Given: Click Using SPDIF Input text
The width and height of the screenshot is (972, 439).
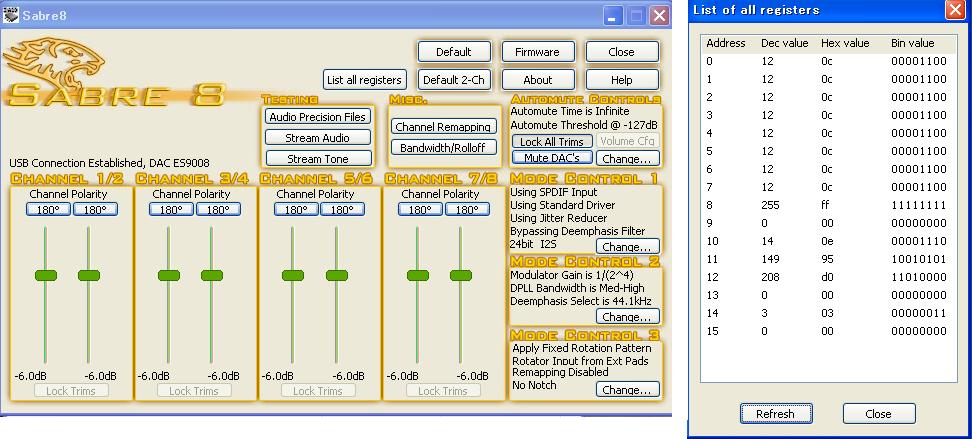Looking at the screenshot, I should (x=554, y=192).
